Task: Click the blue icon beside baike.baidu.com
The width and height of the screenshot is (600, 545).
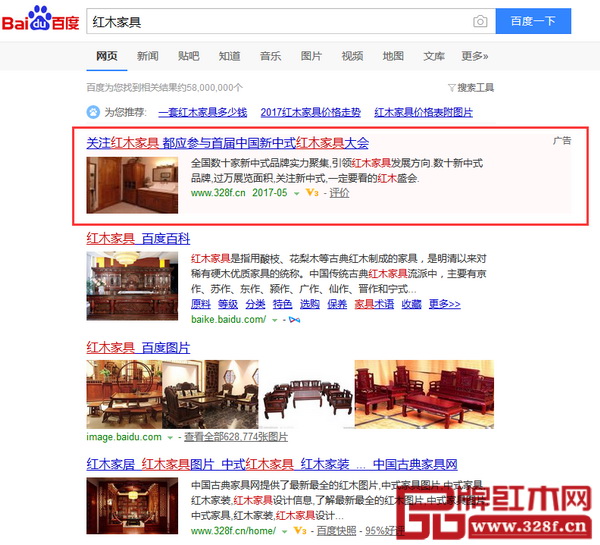Action: (x=294, y=320)
